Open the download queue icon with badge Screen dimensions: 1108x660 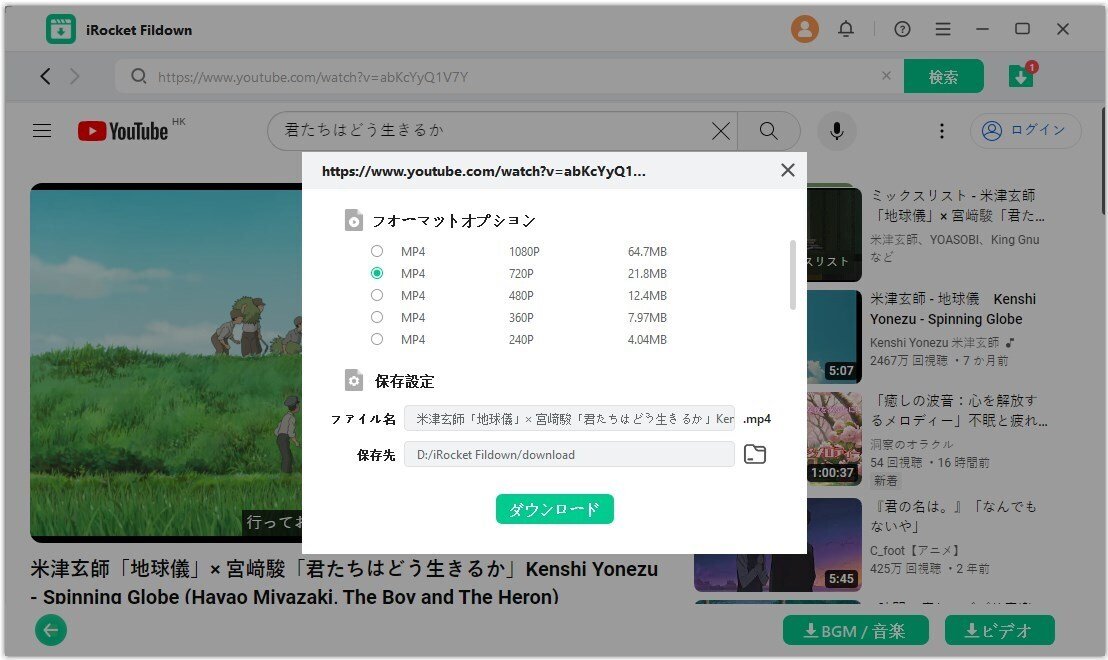click(1021, 76)
